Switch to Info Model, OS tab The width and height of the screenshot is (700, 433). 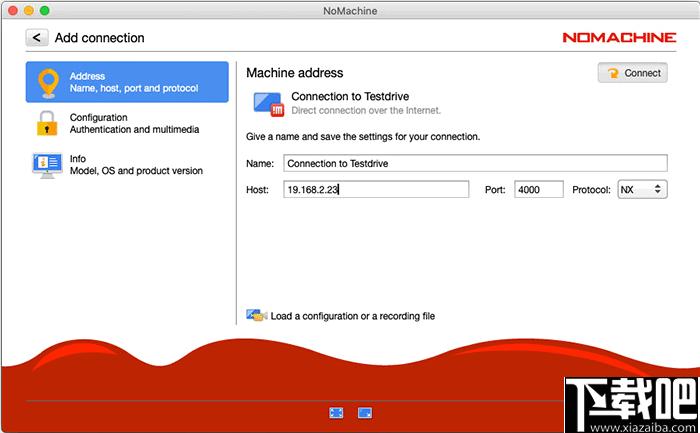coord(127,165)
